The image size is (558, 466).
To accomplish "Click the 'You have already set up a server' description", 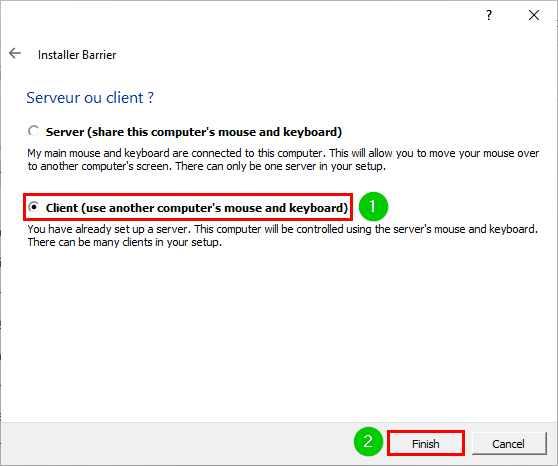I will (x=283, y=235).
